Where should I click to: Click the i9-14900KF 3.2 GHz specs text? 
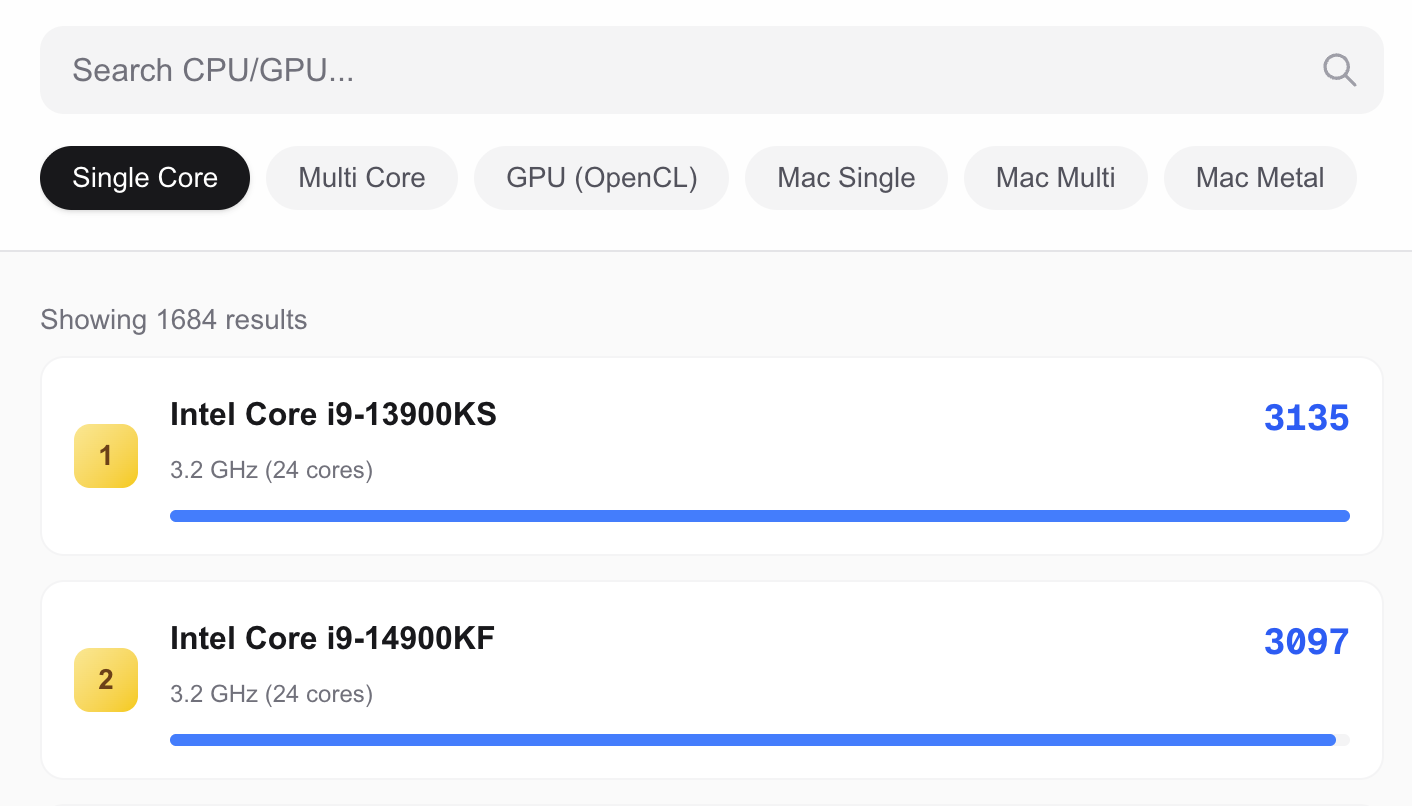[271, 694]
